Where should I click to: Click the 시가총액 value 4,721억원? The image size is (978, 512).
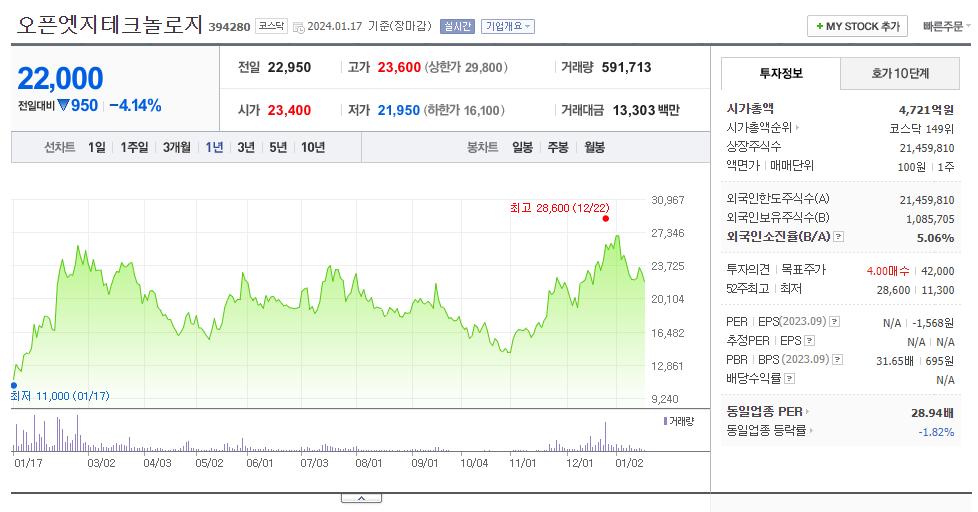[926, 110]
